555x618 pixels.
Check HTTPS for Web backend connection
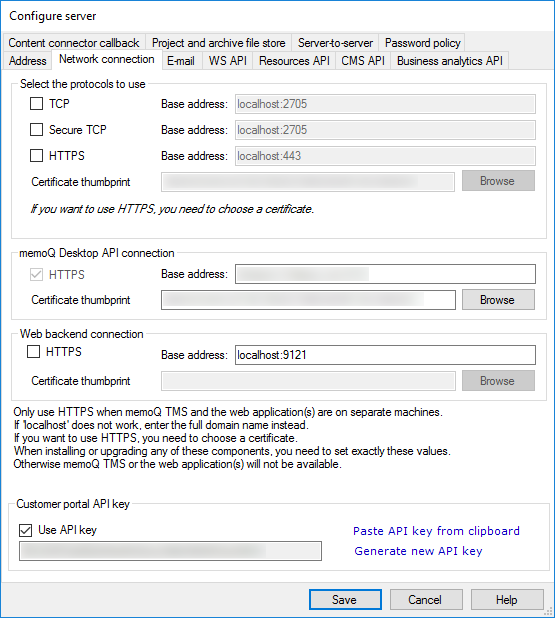click(x=34, y=351)
